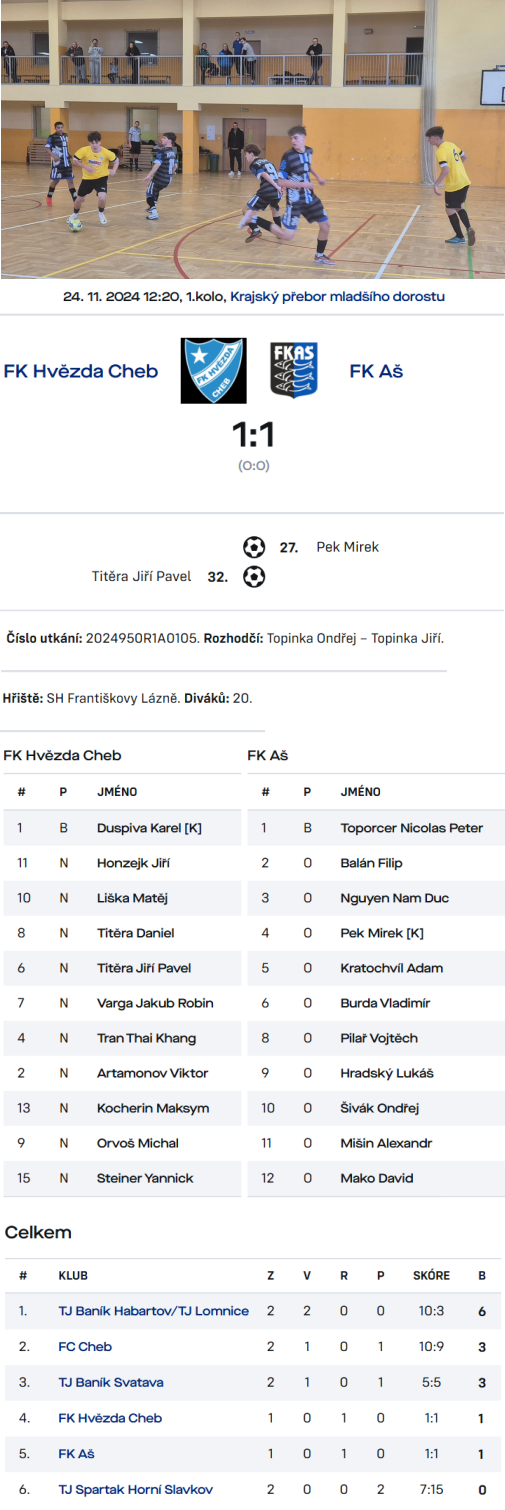Open FK Aš team name heading
The width and height of the screenshot is (505, 1510).
point(376,371)
